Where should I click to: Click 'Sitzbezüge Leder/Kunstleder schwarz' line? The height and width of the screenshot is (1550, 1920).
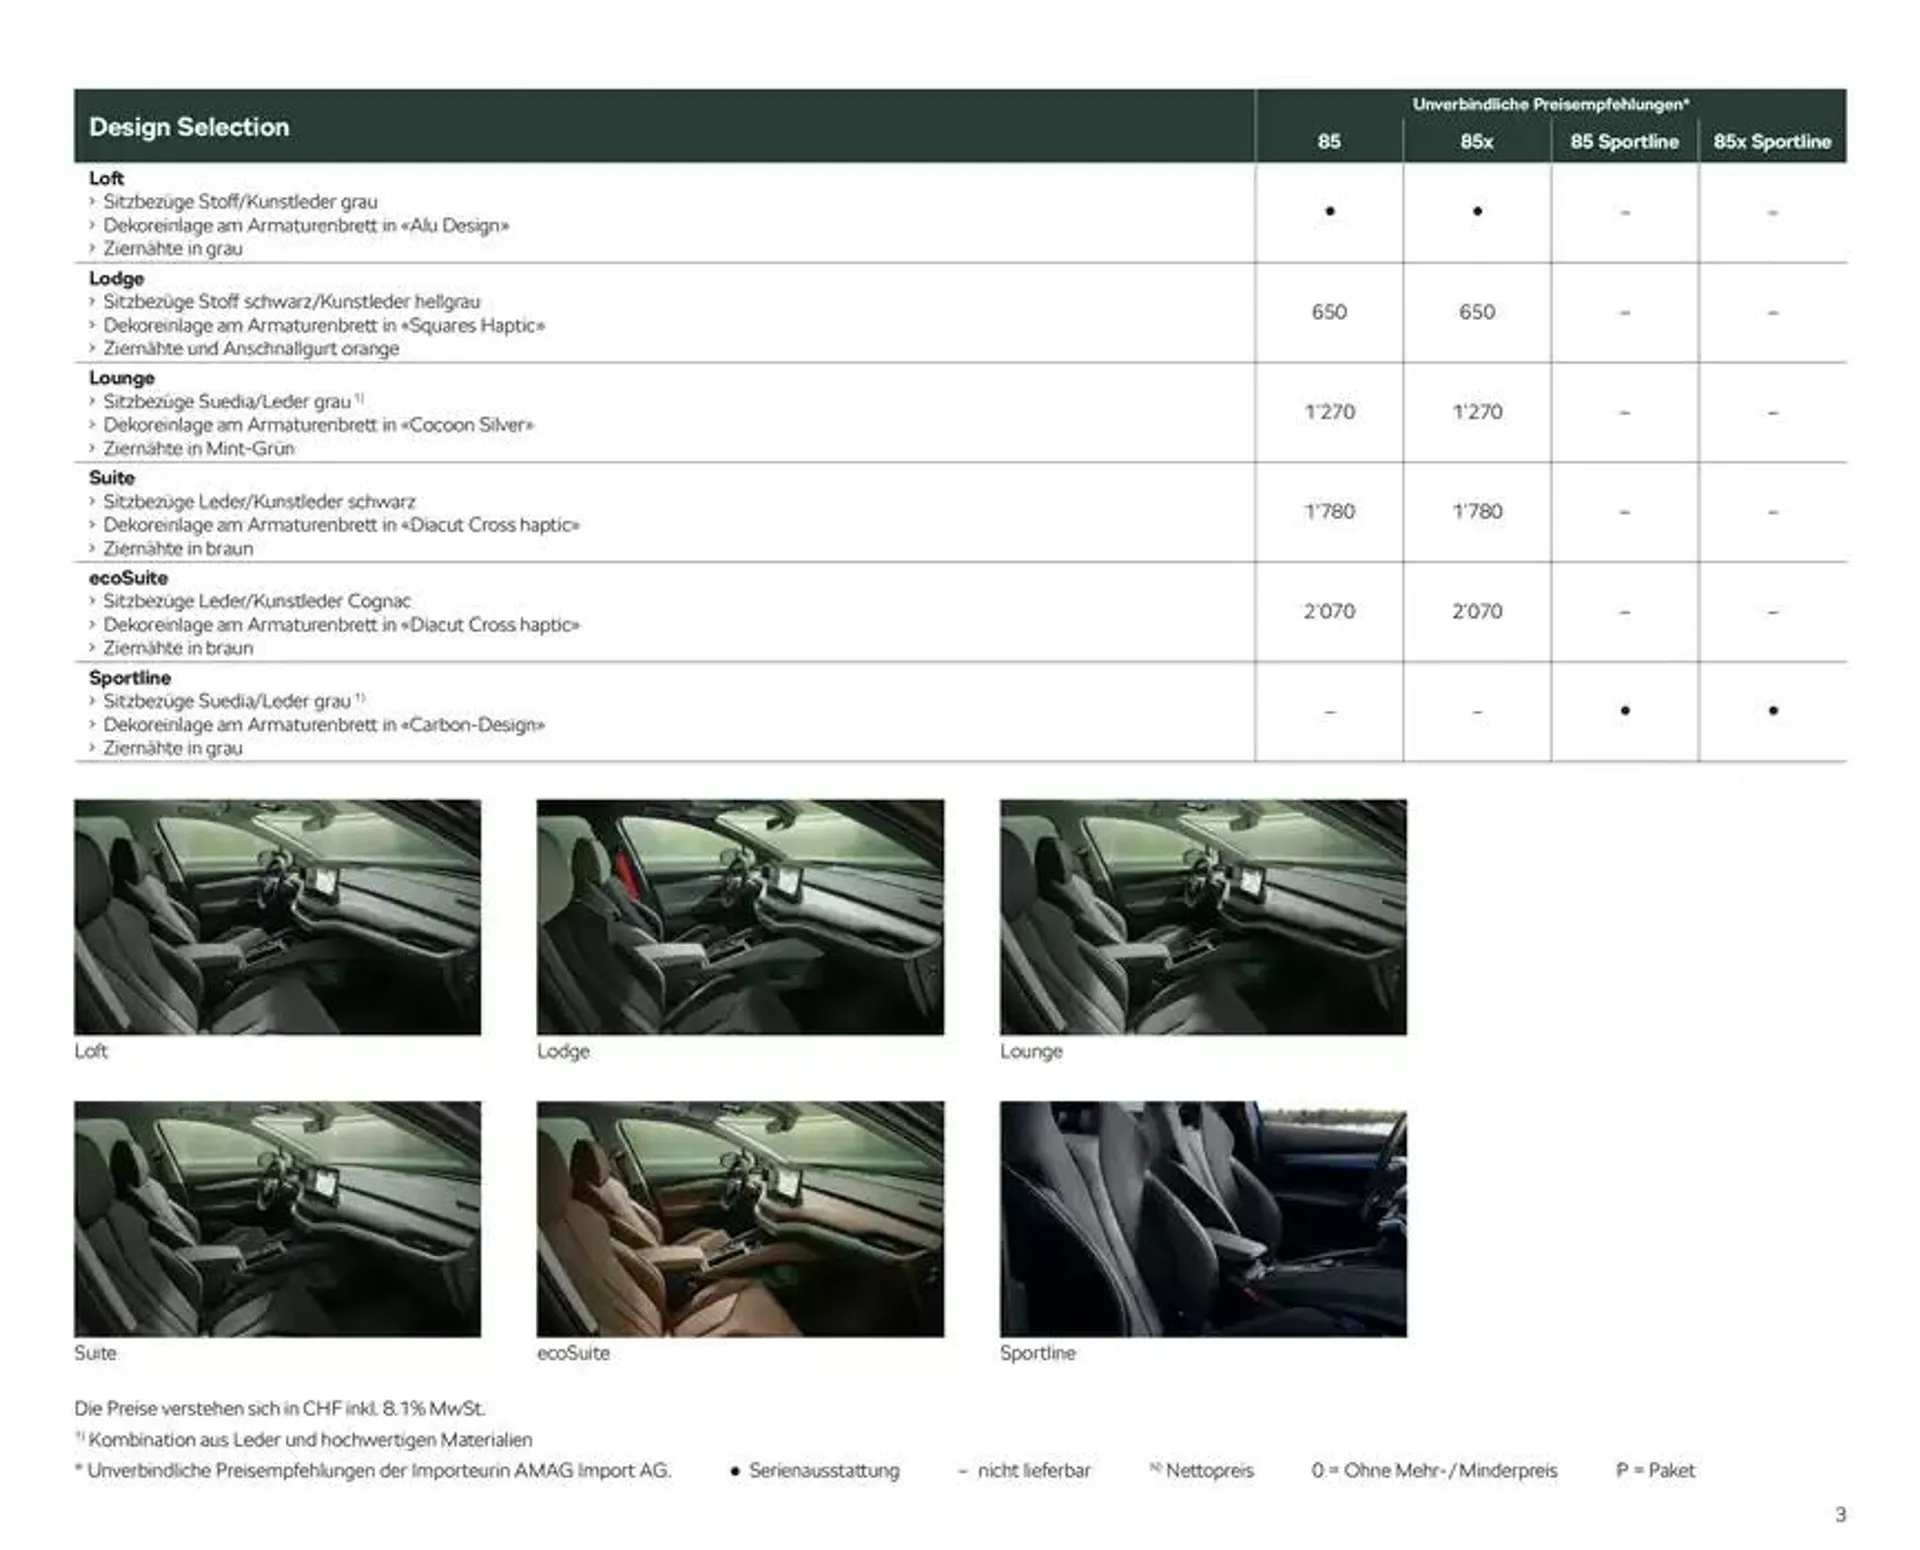(259, 502)
